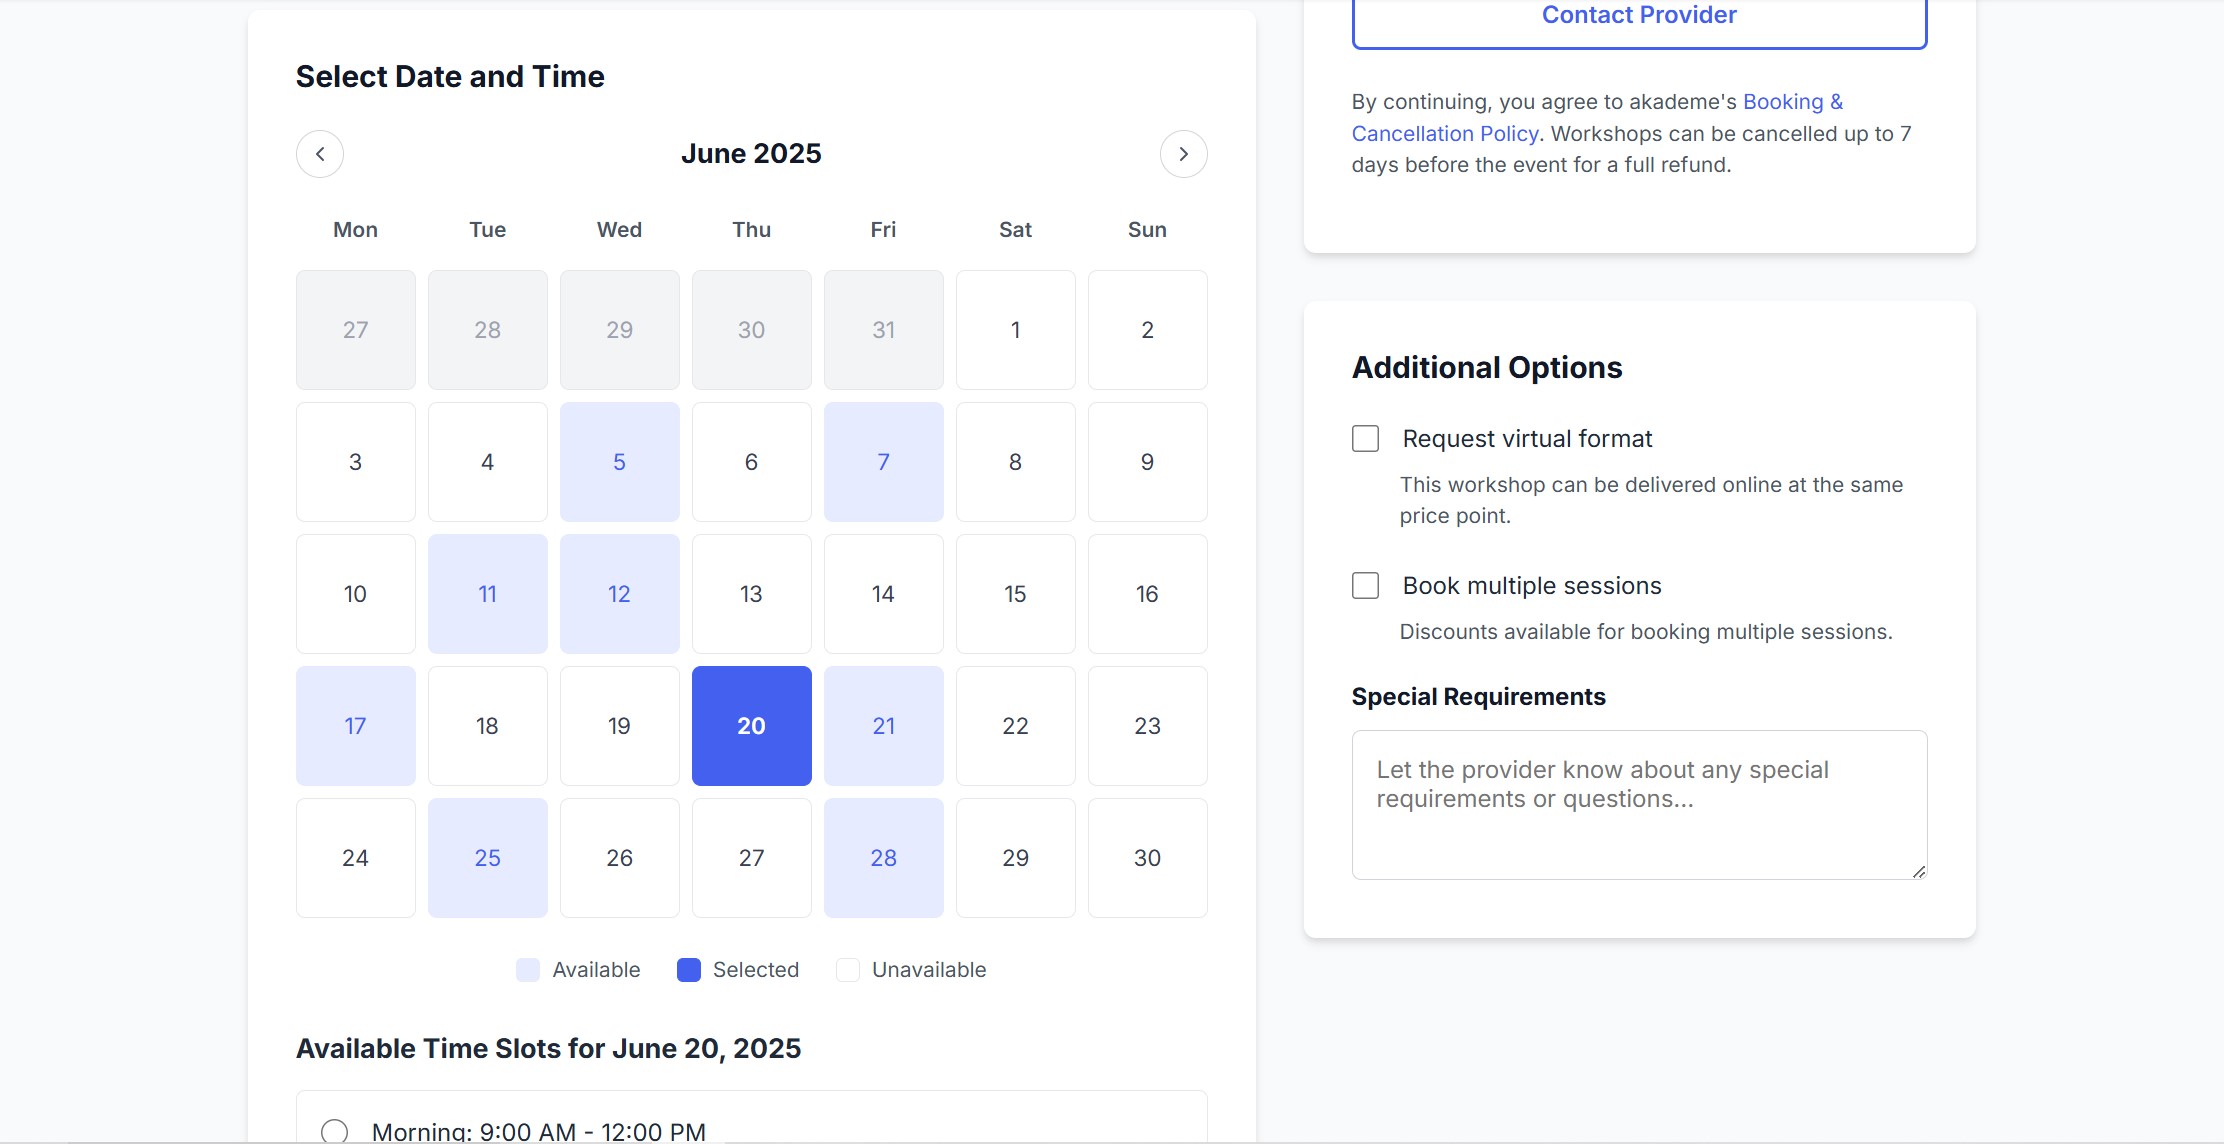Choose June 25 from the calendar

(487, 858)
